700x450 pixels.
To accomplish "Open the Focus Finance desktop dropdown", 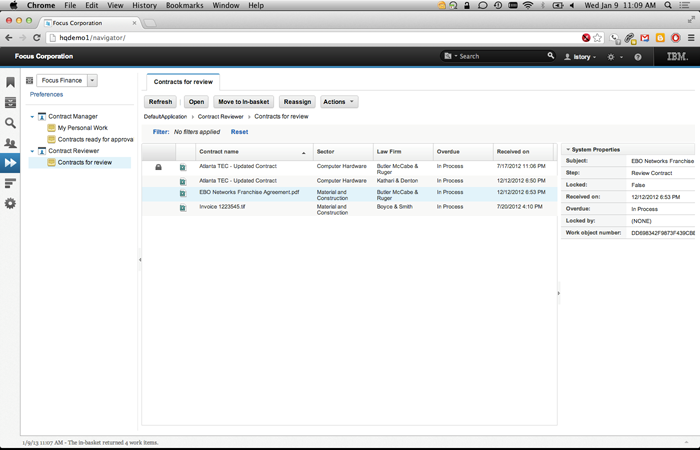I will point(92,80).
